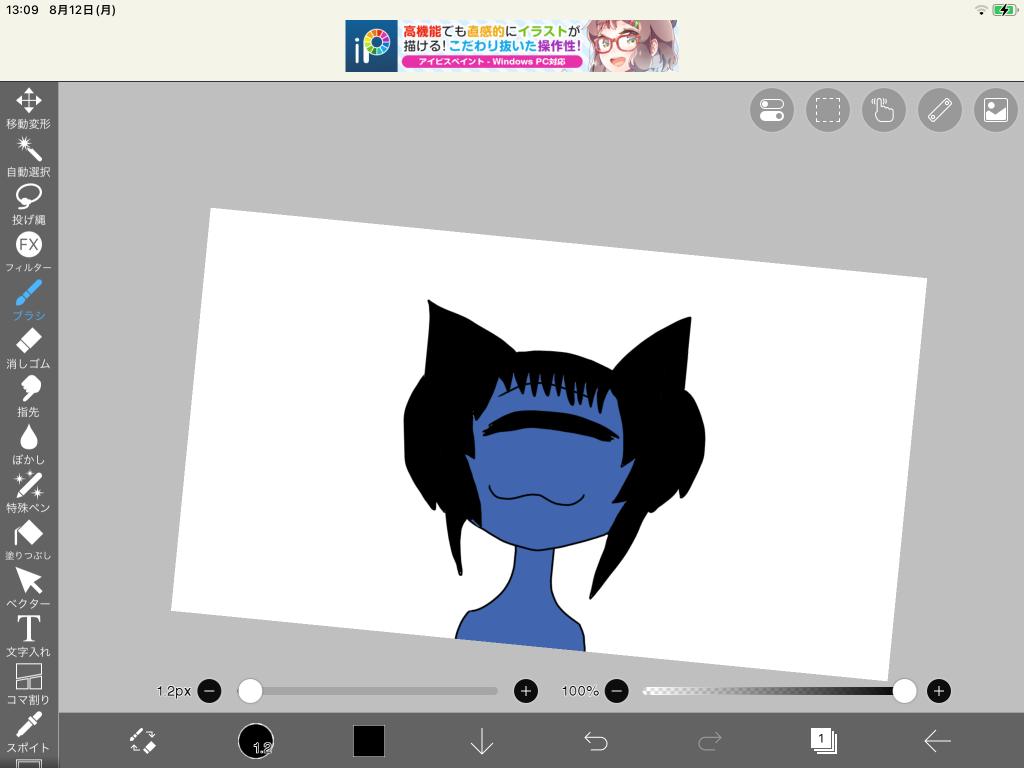1024x768 pixels.
Task: Pick the Smudge finger tool (指先)
Action: (28, 396)
